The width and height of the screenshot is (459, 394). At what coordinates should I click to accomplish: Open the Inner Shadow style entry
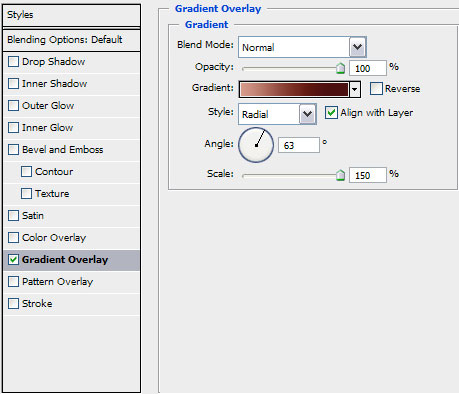[54, 84]
